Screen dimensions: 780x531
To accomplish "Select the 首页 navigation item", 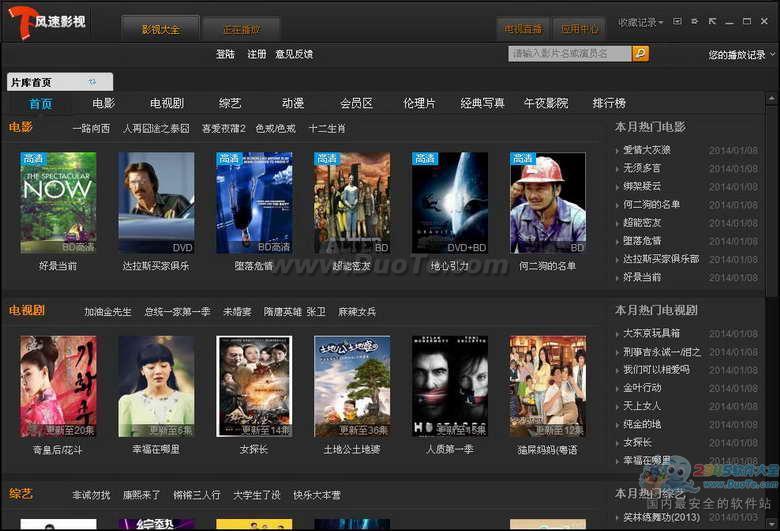I will (x=40, y=104).
